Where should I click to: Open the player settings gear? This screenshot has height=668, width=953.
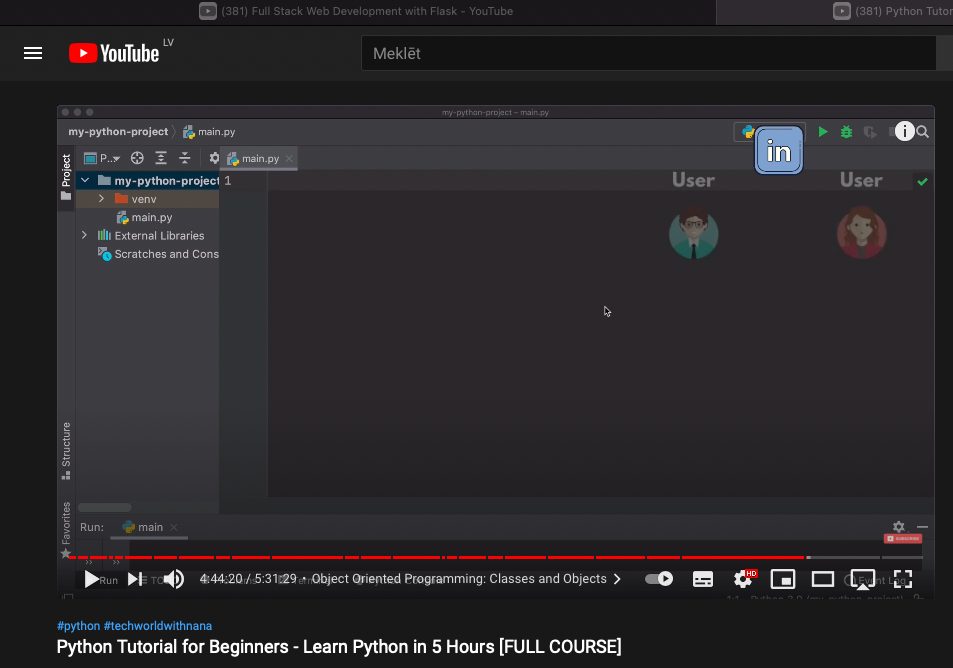coord(743,579)
